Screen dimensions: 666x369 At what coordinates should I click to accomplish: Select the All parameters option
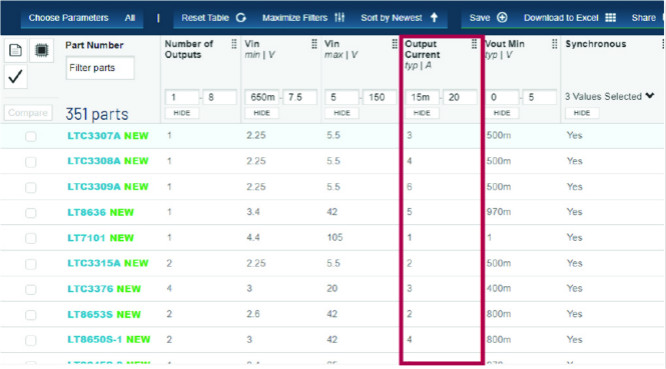pyautogui.click(x=130, y=18)
